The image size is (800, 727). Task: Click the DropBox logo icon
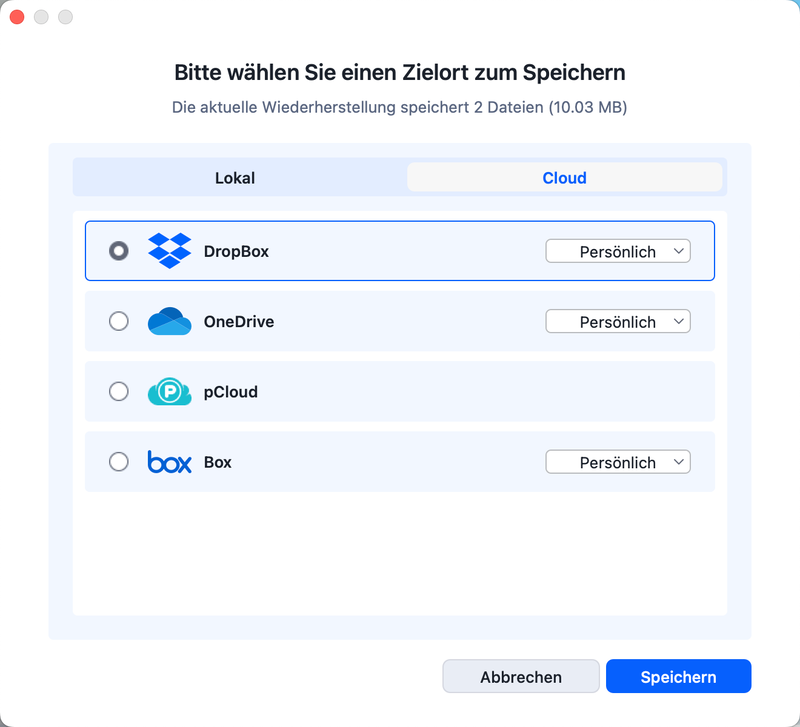pyautogui.click(x=169, y=251)
